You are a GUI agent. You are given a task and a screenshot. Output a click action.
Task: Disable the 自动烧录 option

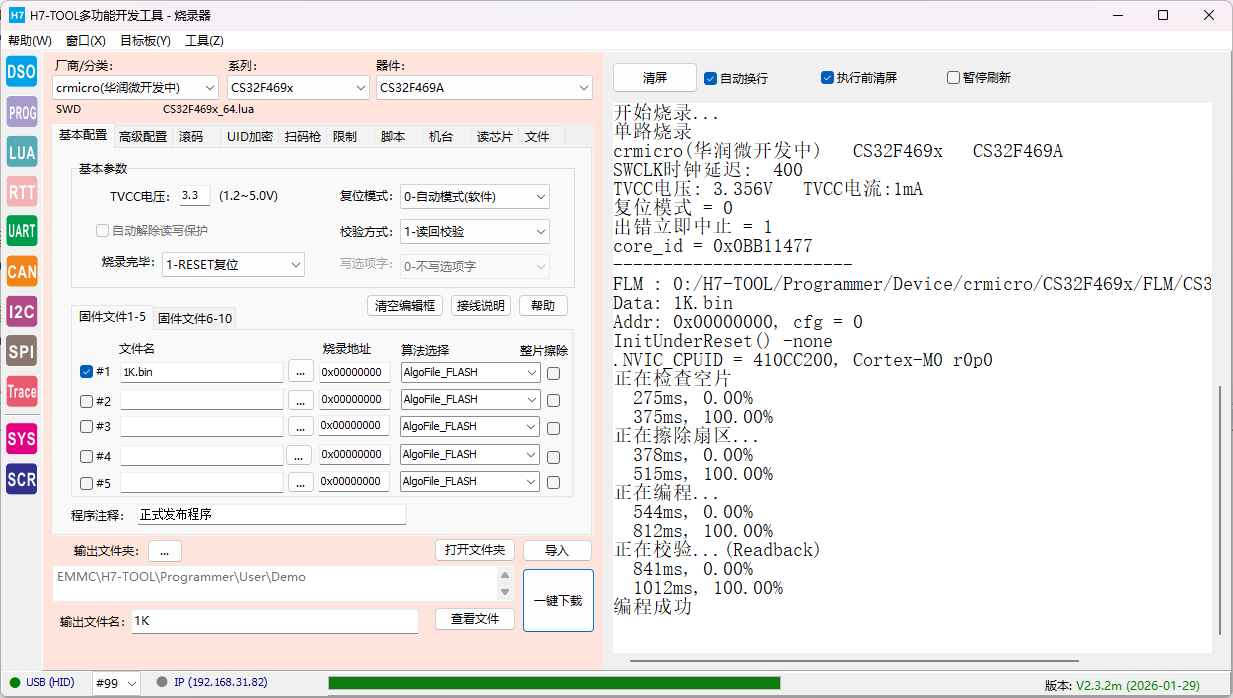712,77
